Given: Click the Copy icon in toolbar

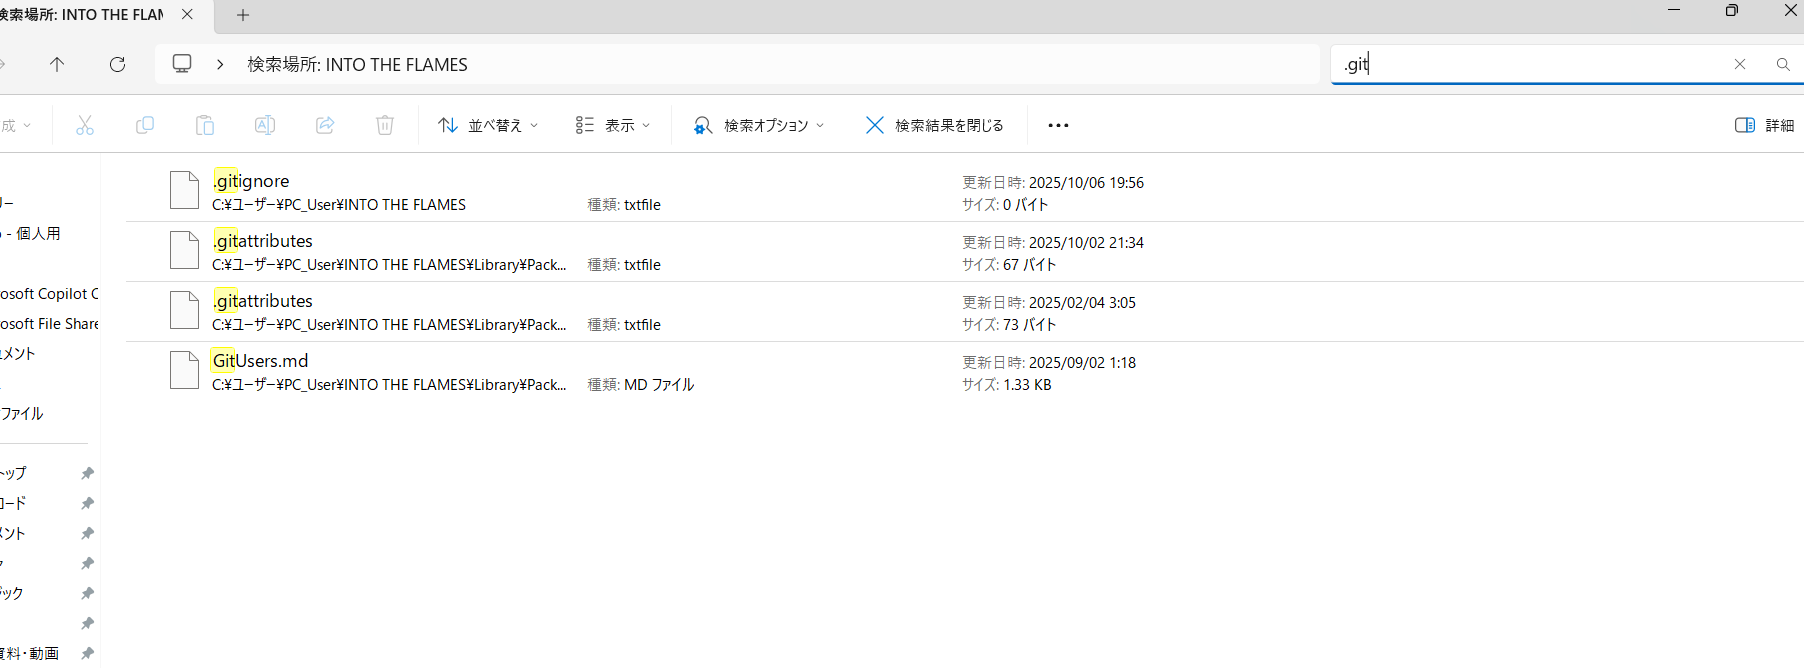Looking at the screenshot, I should pyautogui.click(x=145, y=125).
